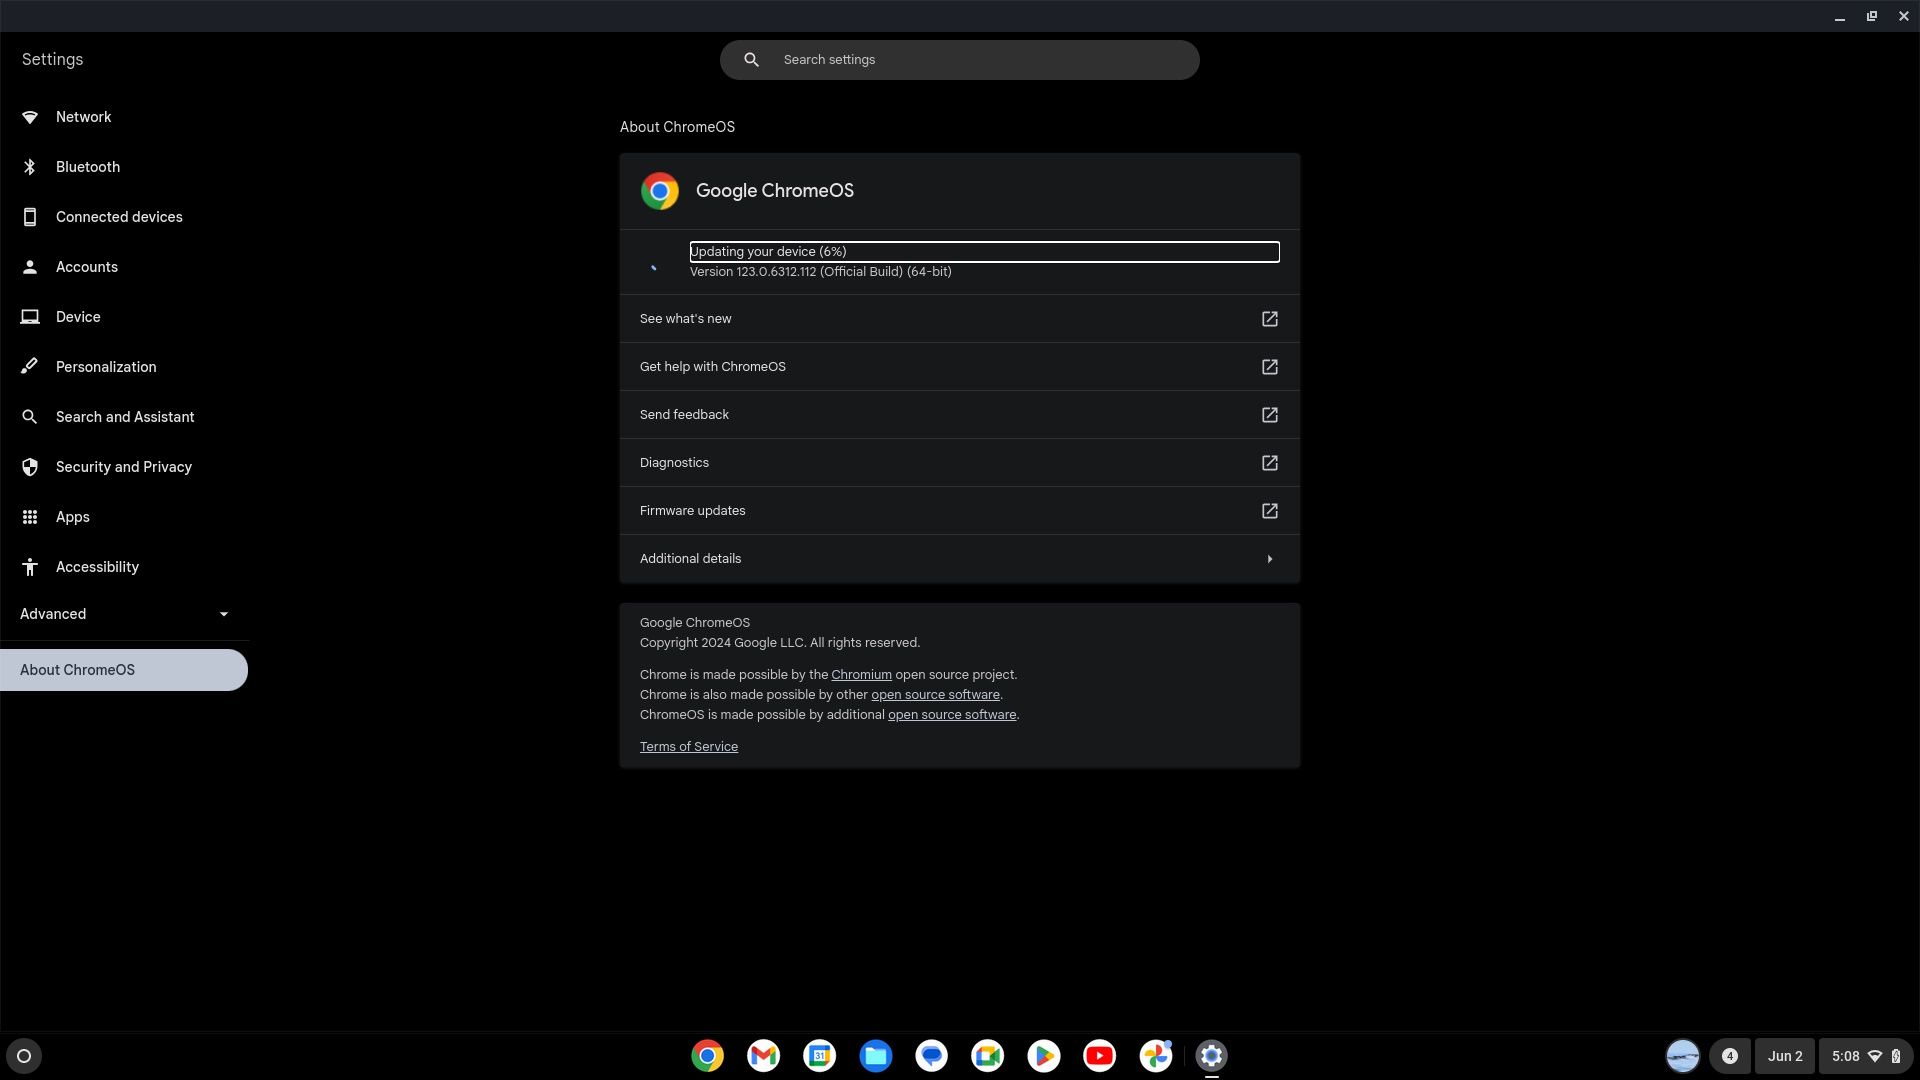Click the magnifier icon in search bar
This screenshot has width=1920, height=1080.
tap(752, 60)
